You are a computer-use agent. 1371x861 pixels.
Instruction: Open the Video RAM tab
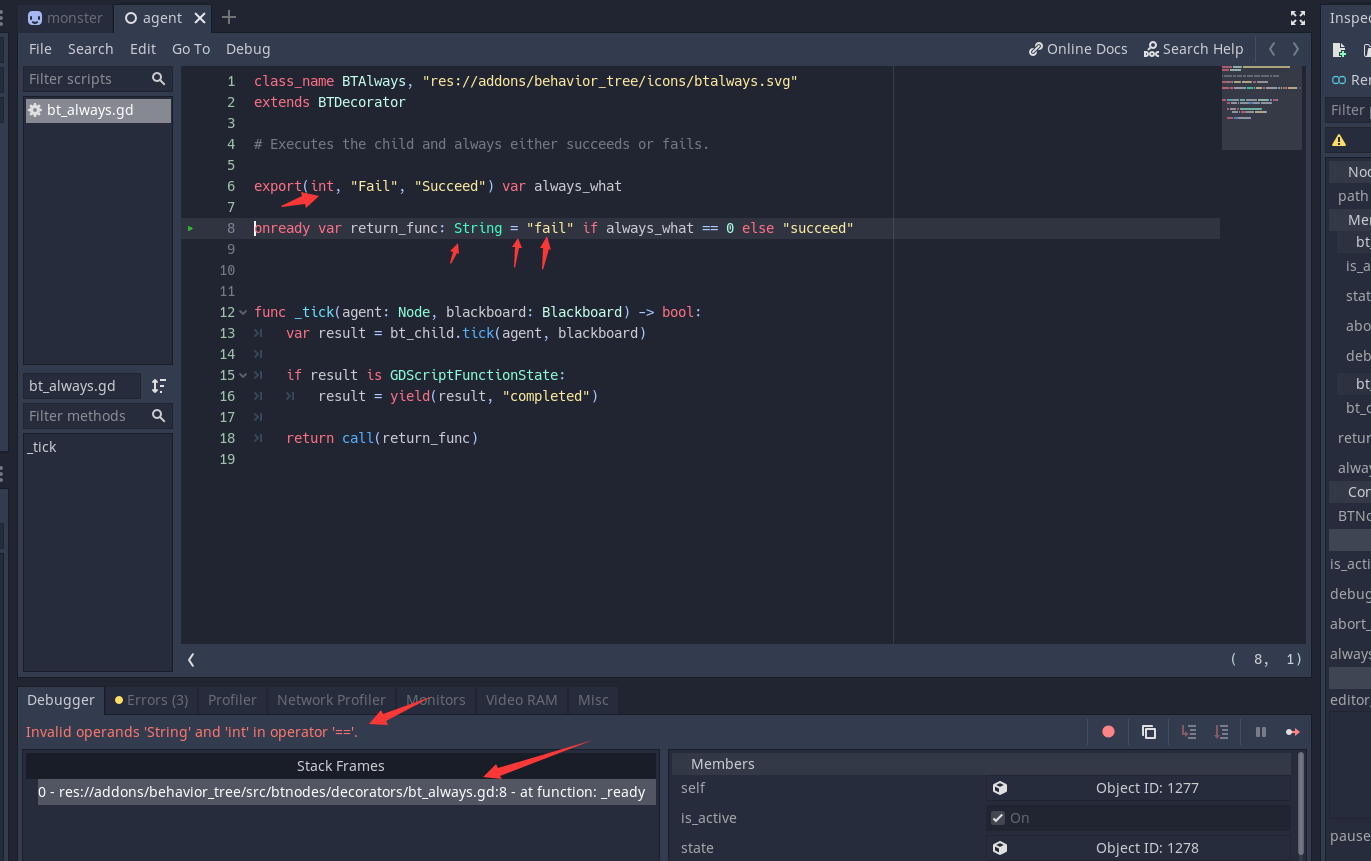click(x=521, y=700)
